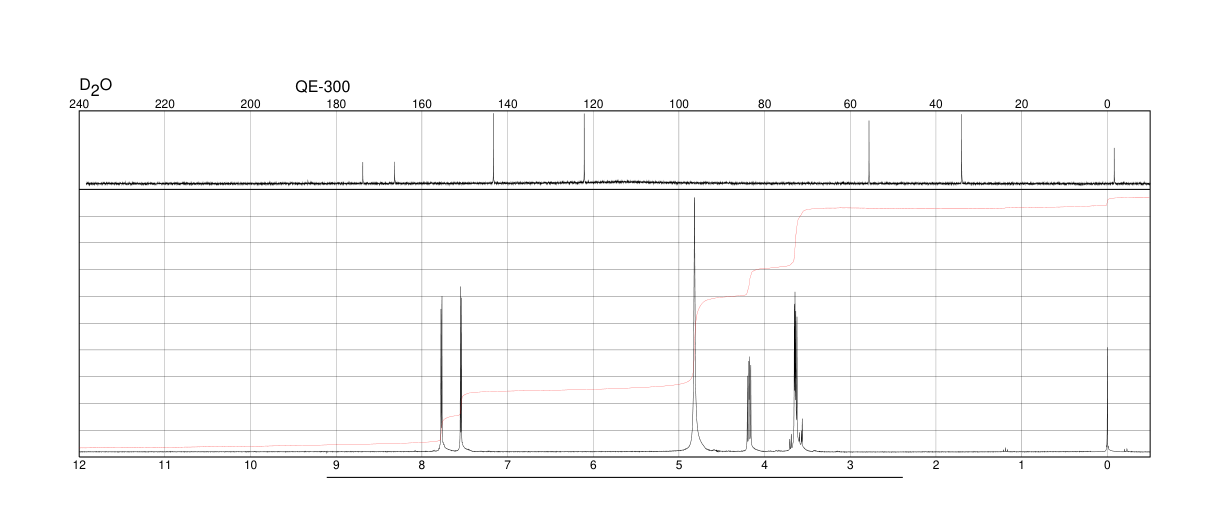Click the 80 ppm carbon axis label

pos(764,104)
